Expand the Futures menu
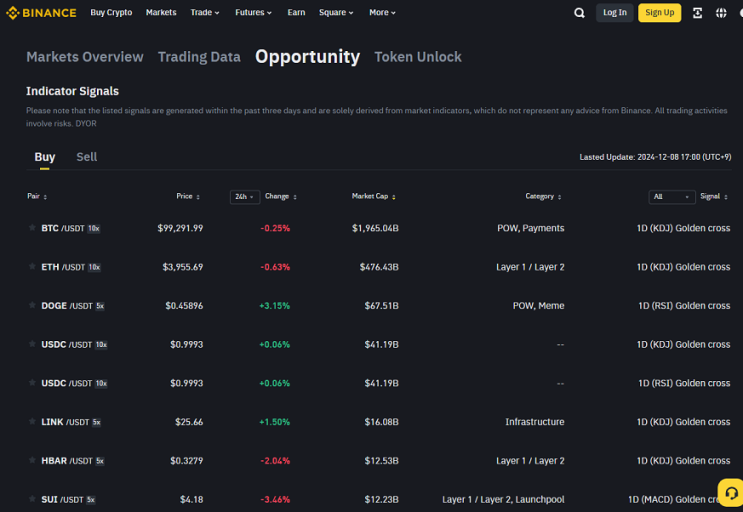Viewport: 743px width, 512px height. pyautogui.click(x=254, y=13)
